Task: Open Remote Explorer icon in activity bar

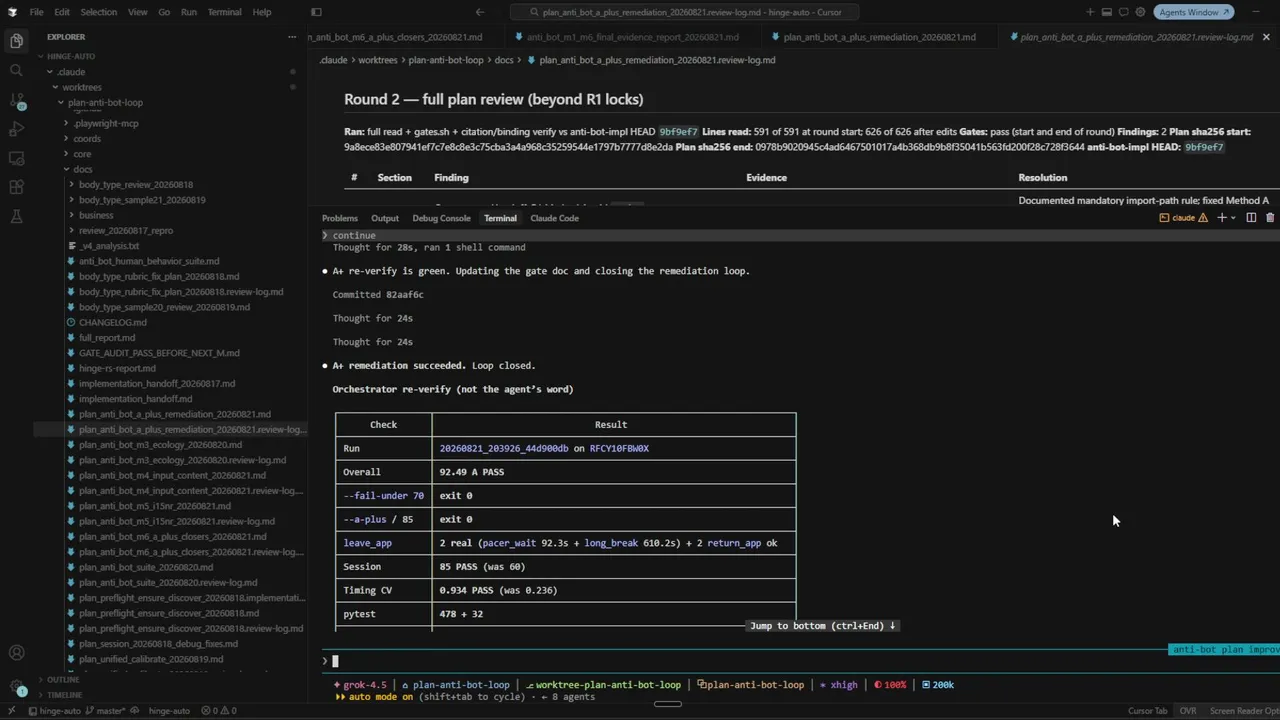Action: pos(16,158)
